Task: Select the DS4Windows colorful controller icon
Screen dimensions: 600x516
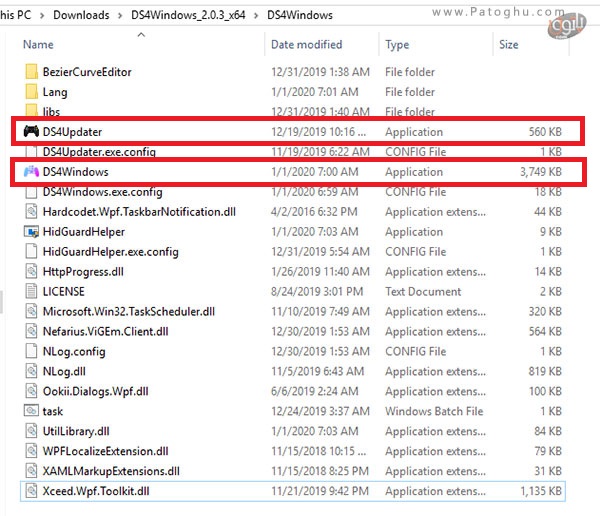Action: click(x=31, y=171)
